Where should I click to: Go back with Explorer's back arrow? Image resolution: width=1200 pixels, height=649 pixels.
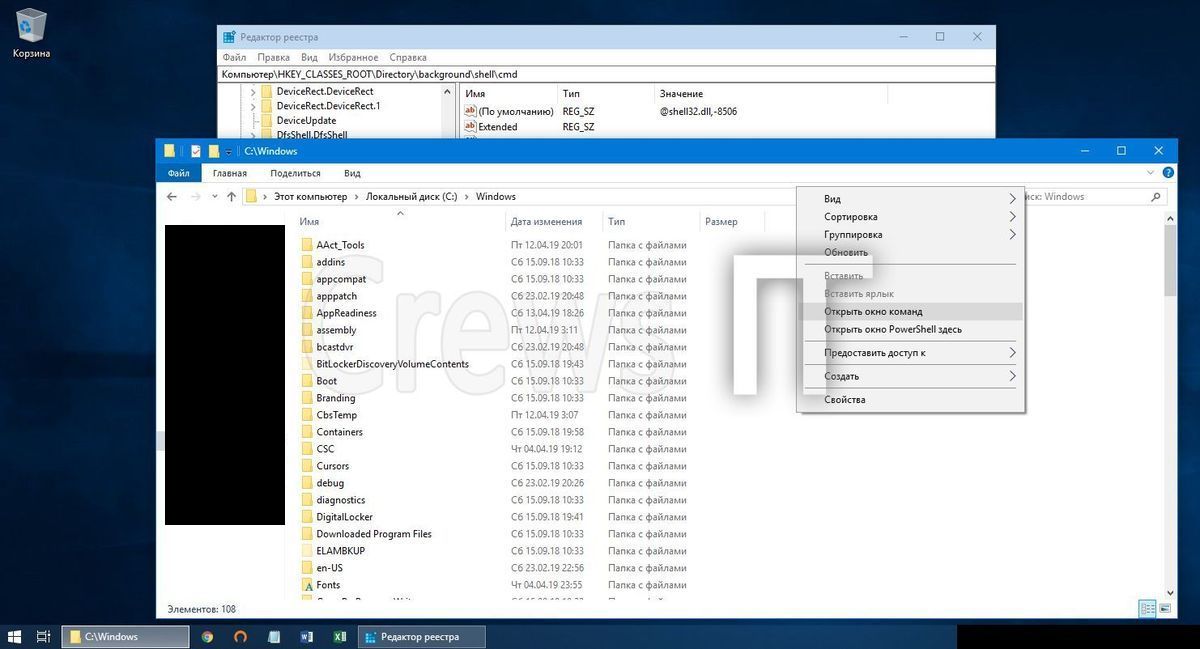click(x=172, y=197)
